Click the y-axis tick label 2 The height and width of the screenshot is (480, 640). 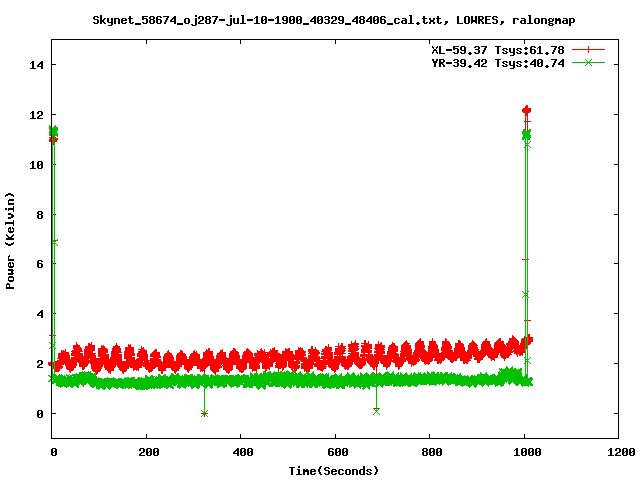(x=40, y=364)
